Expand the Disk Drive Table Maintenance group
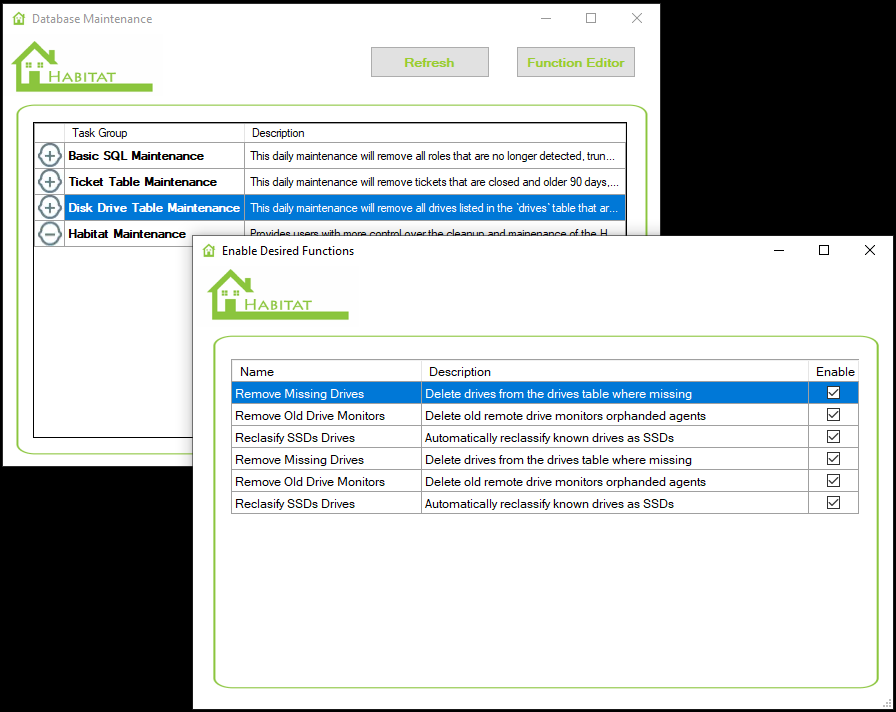 point(50,208)
